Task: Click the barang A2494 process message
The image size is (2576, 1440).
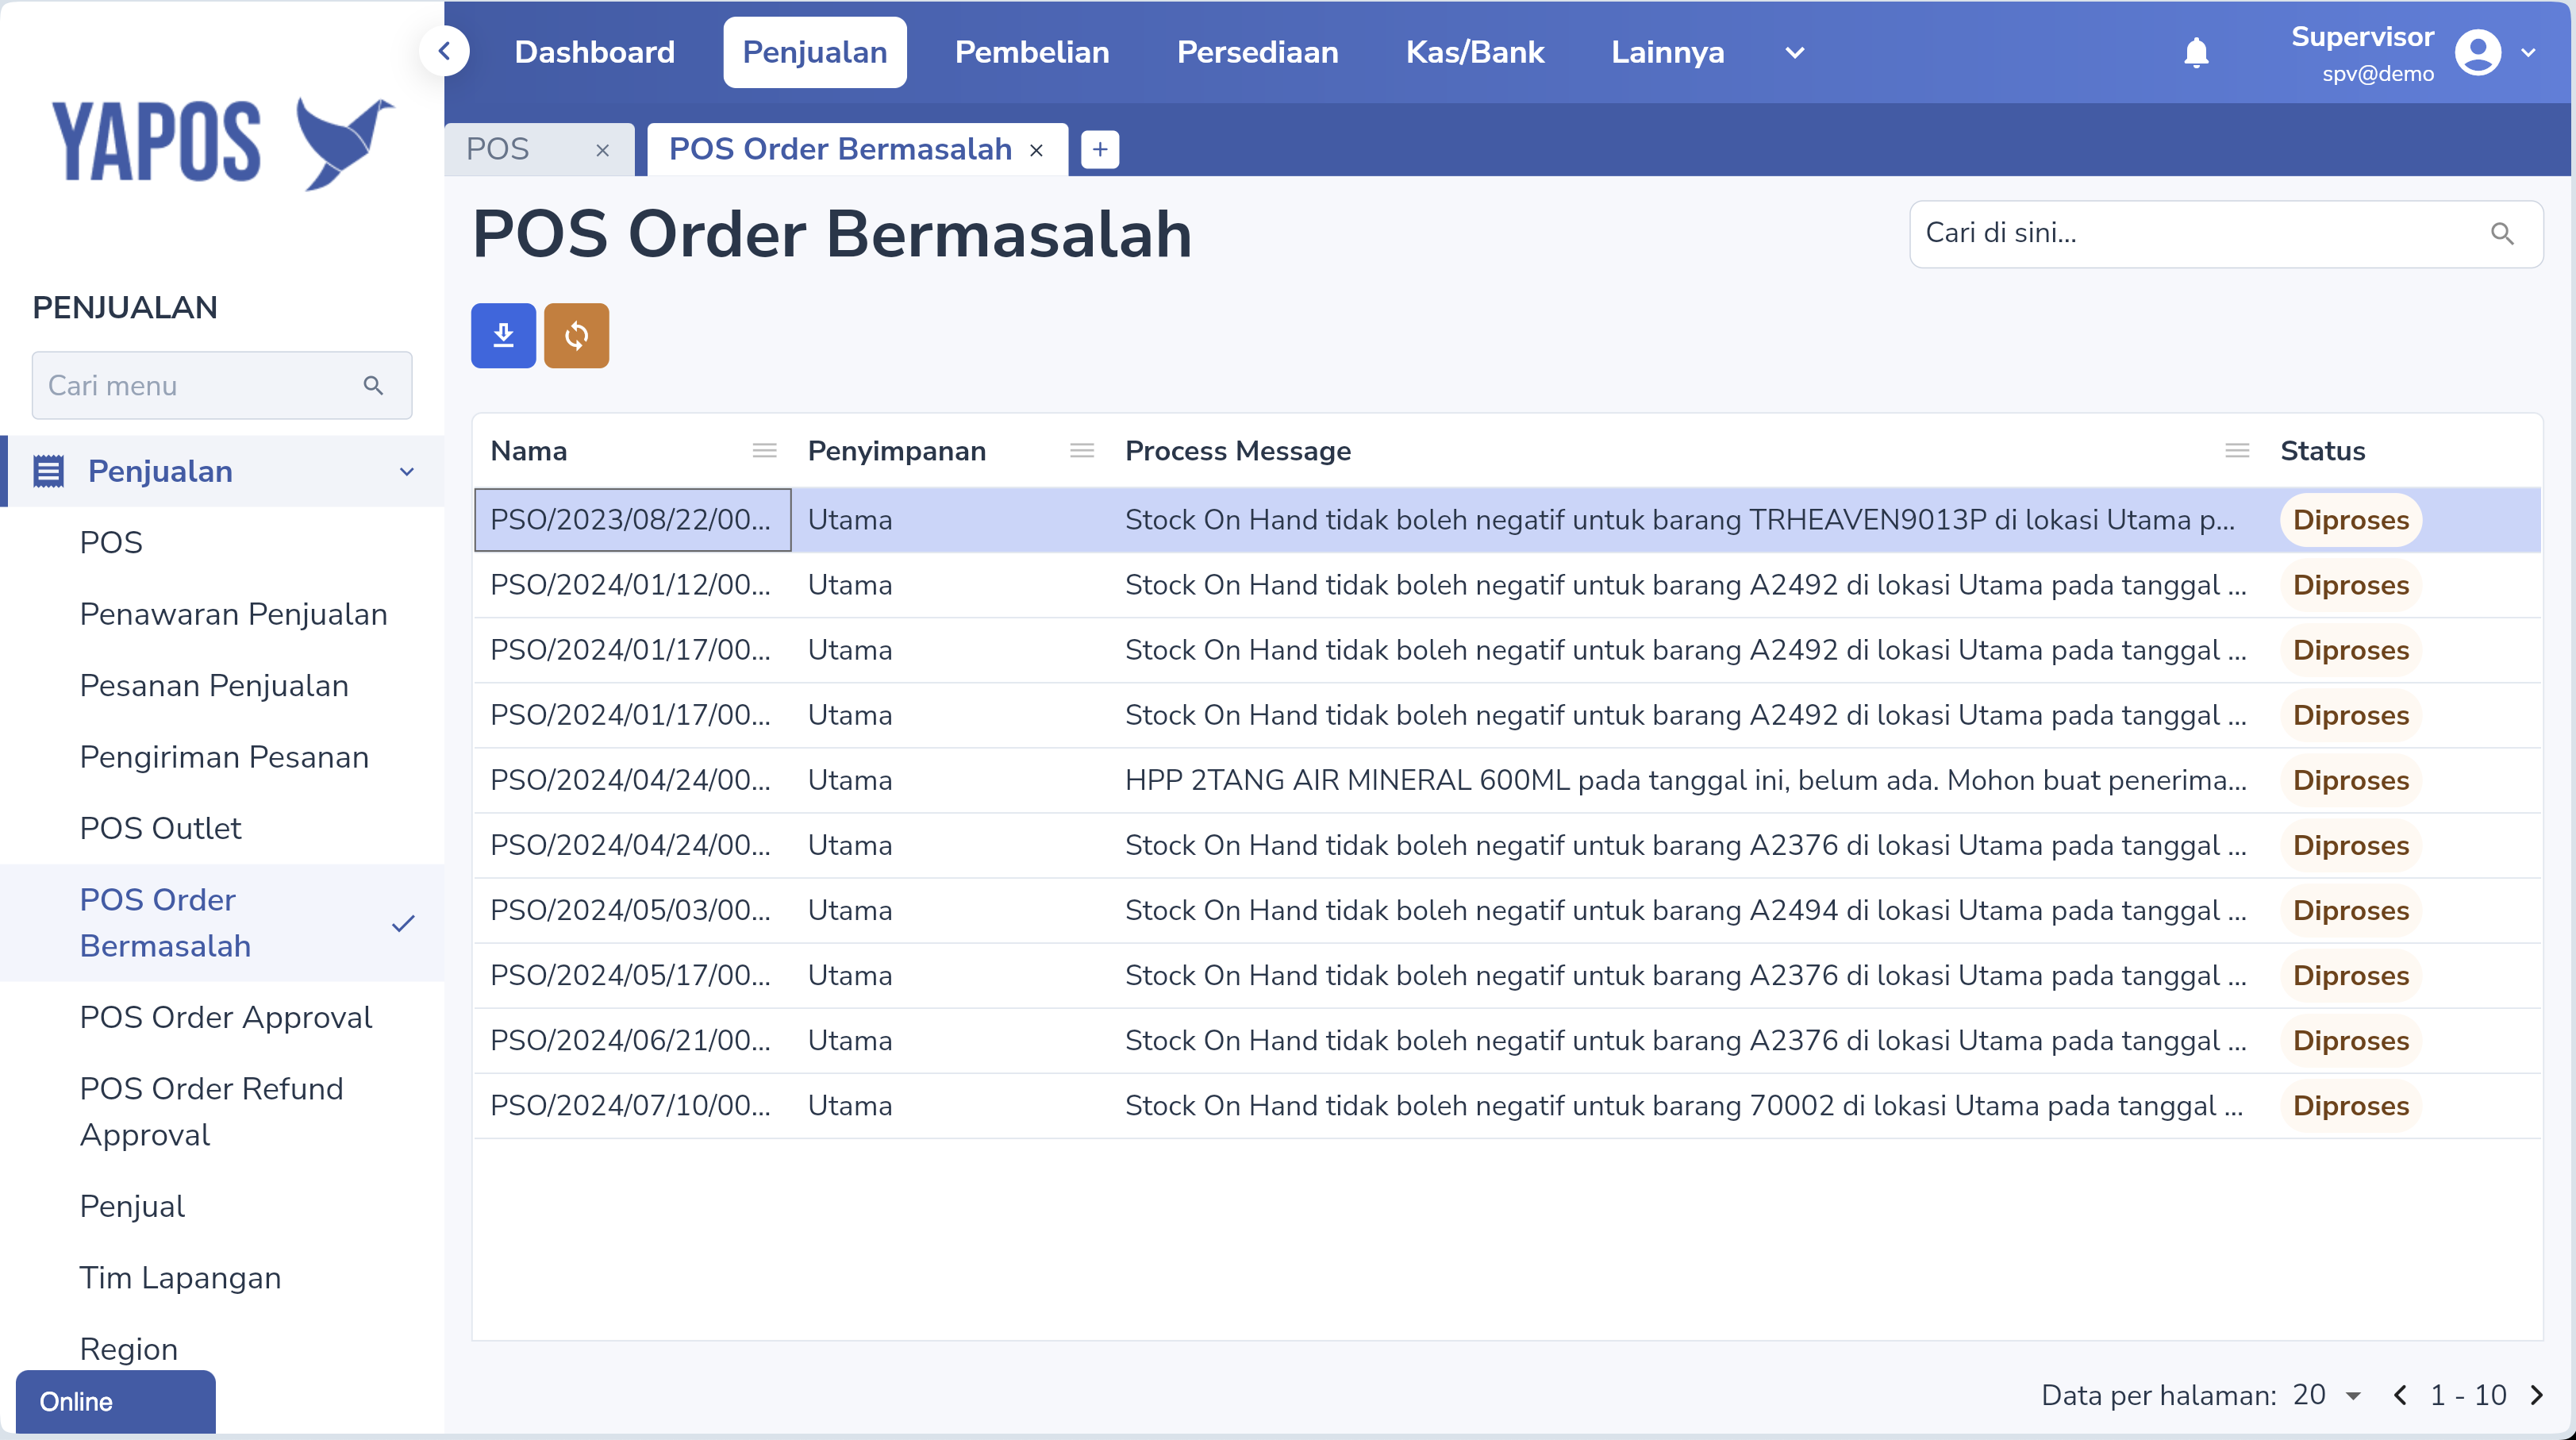Action: pyautogui.click(x=1686, y=910)
